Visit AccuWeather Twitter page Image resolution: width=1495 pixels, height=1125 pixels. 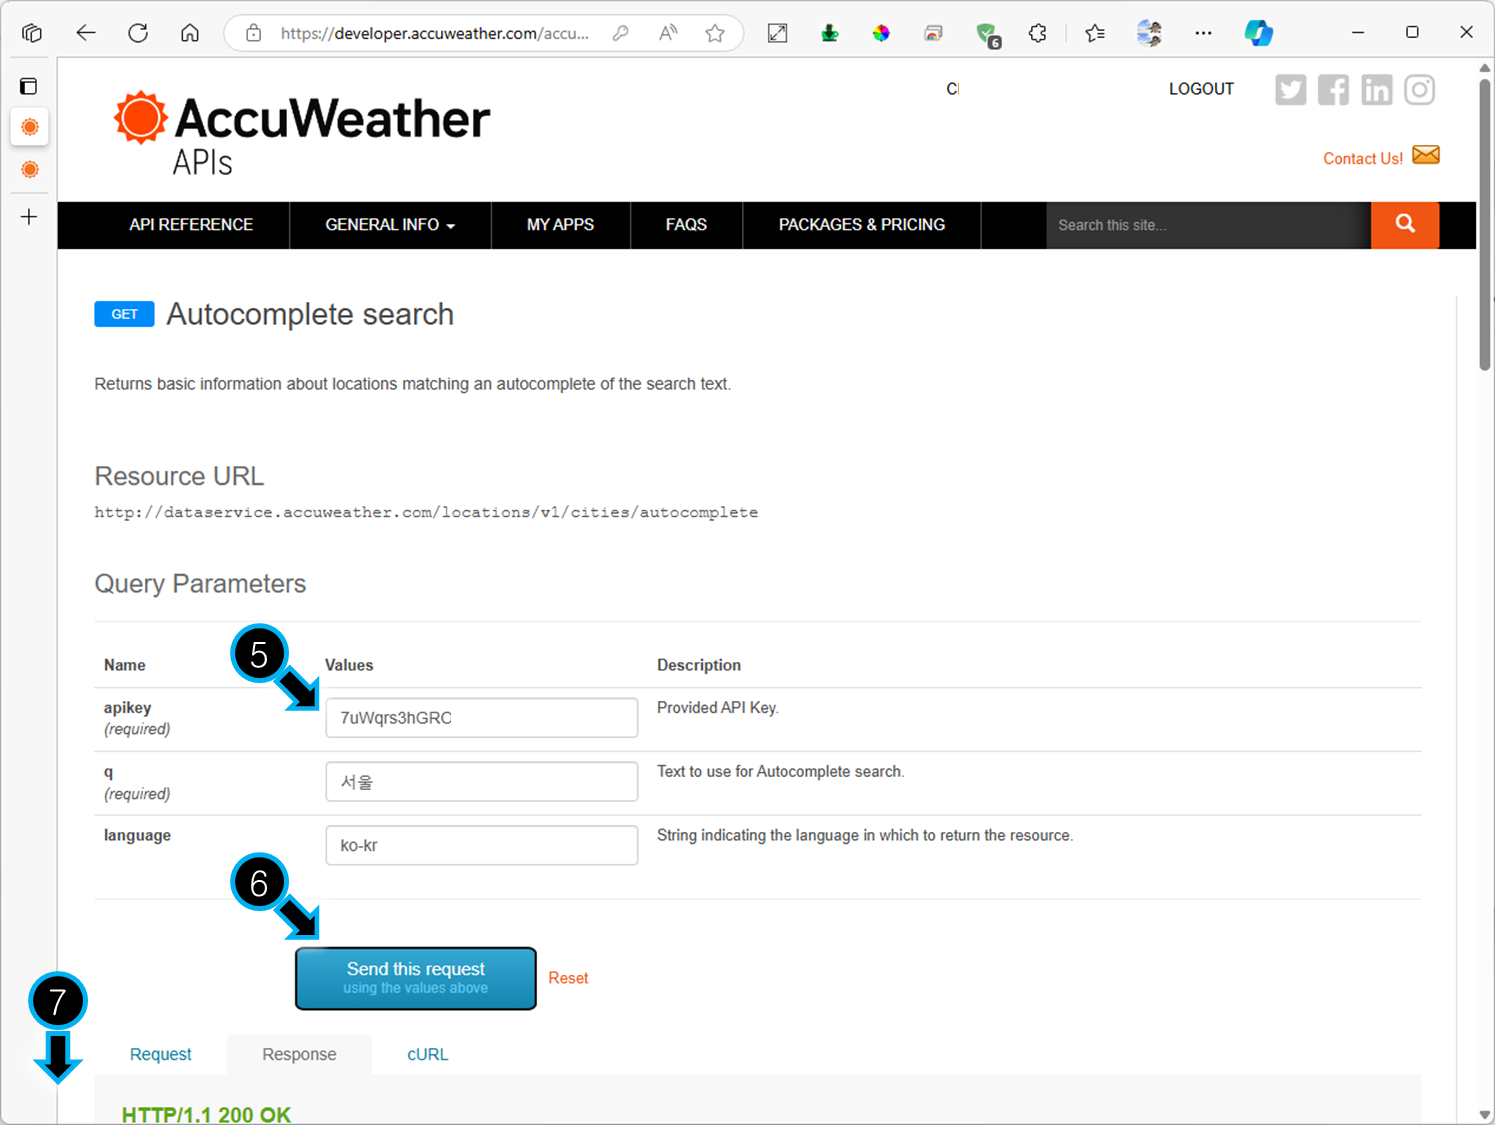(1291, 90)
